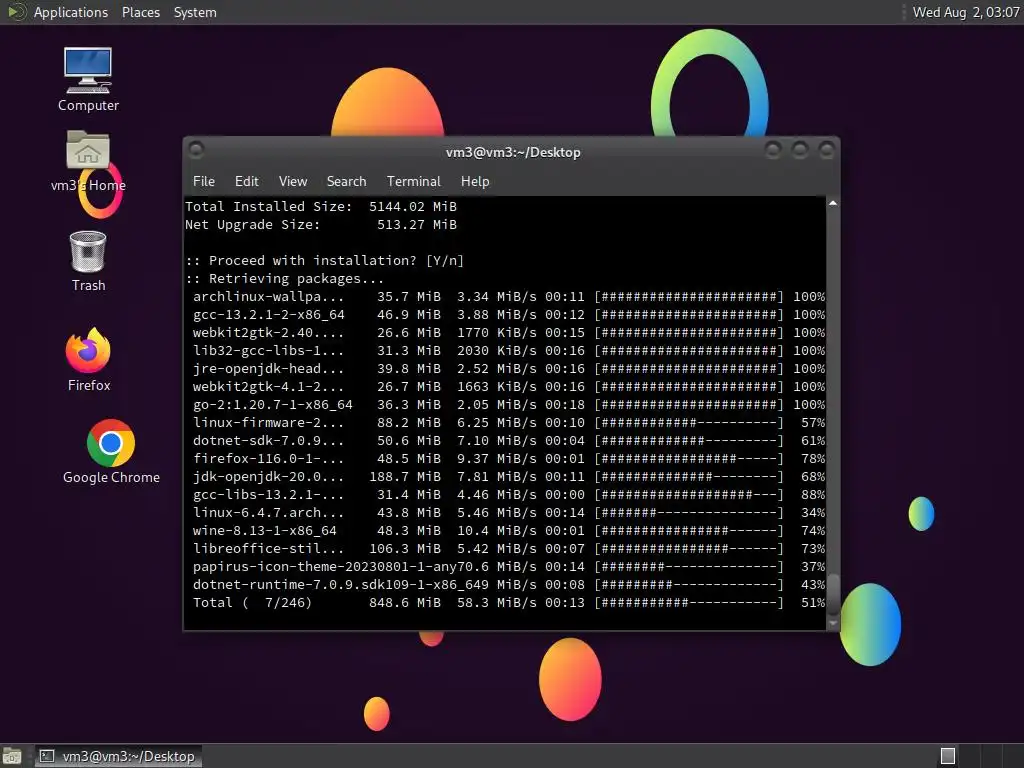The height and width of the screenshot is (768, 1024).
Task: Open the terminal Edit menu
Action: (x=246, y=182)
